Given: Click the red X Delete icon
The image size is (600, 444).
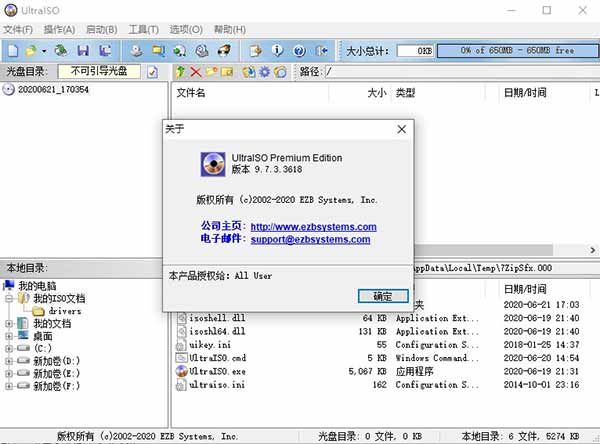Looking at the screenshot, I should point(196,72).
